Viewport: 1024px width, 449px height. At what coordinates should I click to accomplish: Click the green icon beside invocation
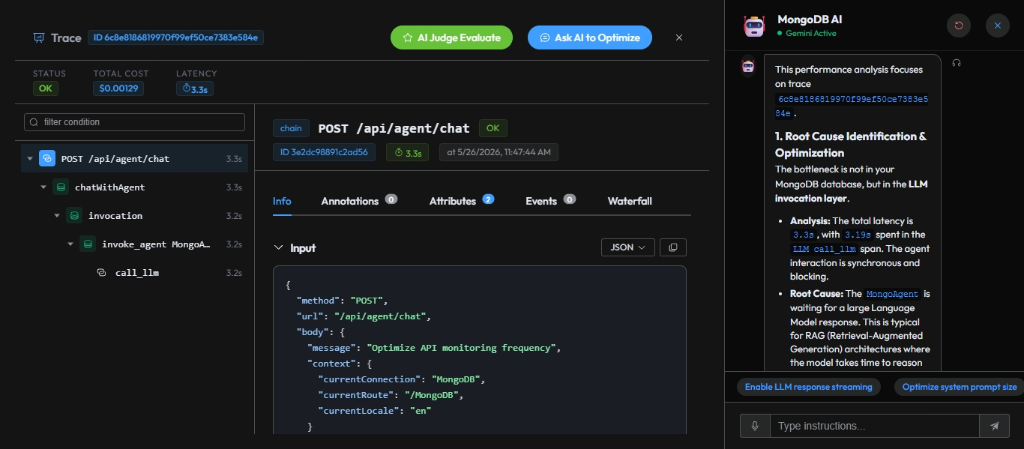click(74, 216)
